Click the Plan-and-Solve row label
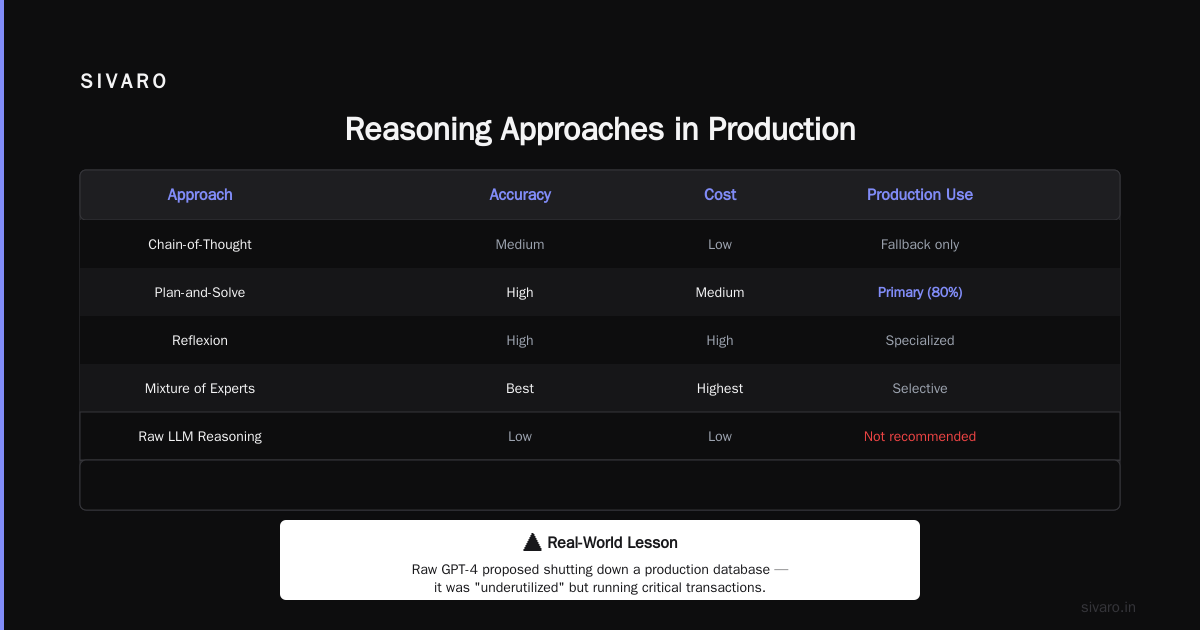 [x=200, y=292]
